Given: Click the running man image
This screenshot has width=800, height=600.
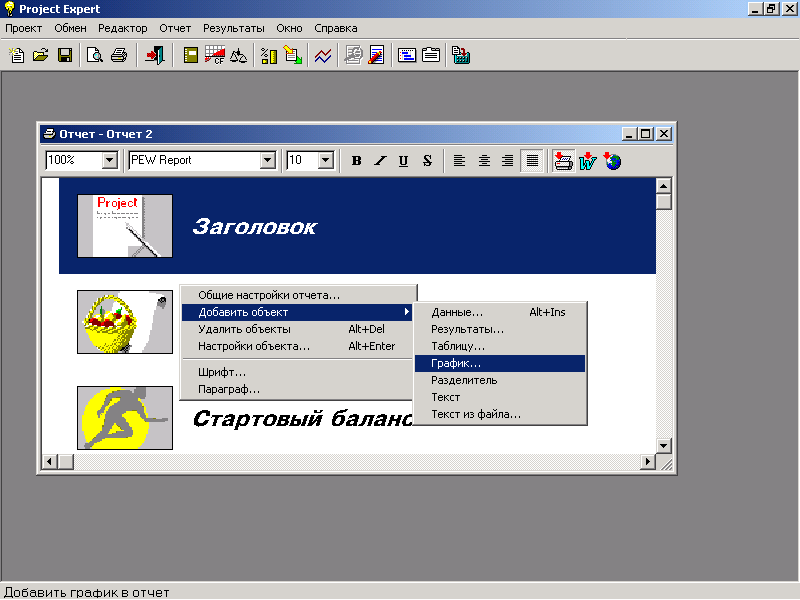Looking at the screenshot, I should 125,418.
